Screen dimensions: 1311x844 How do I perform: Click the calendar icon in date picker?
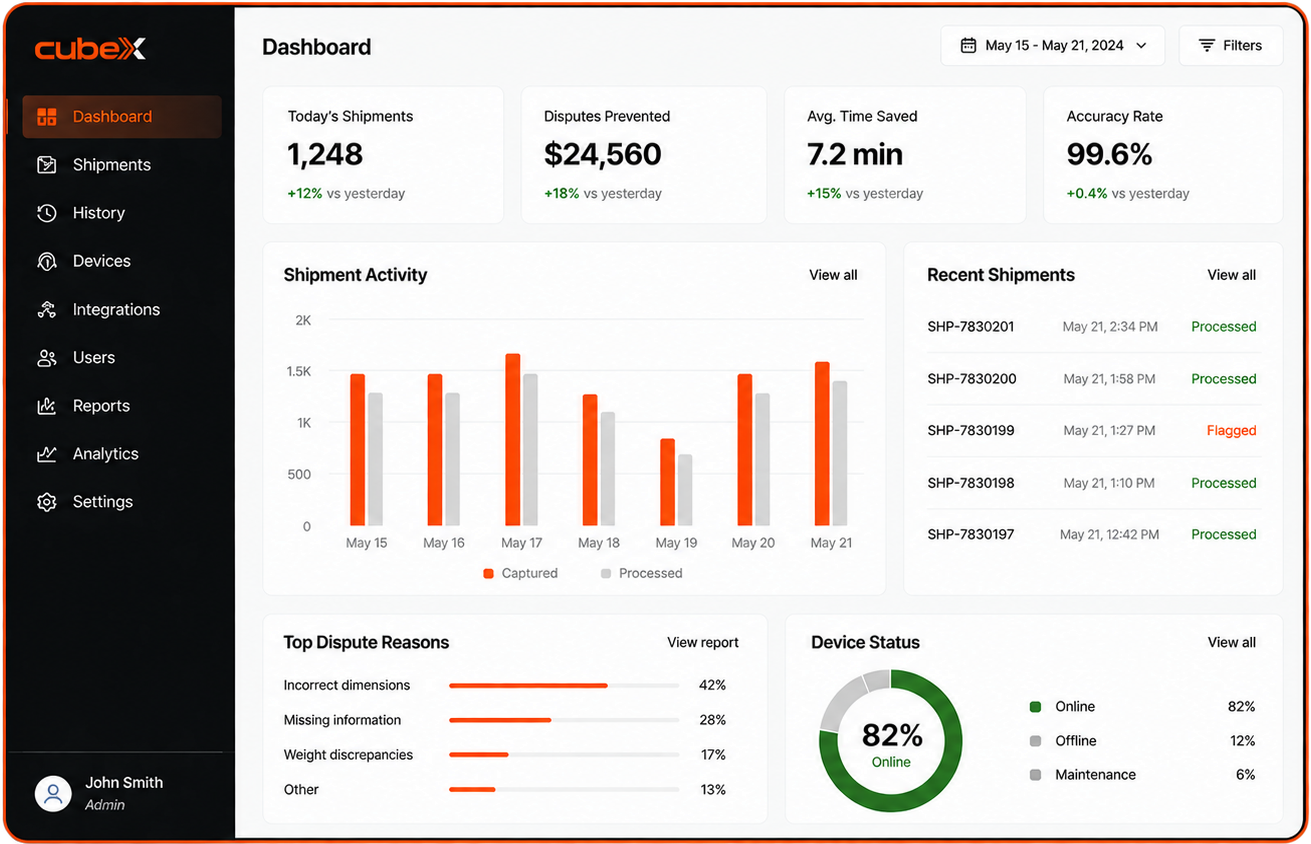click(x=968, y=46)
